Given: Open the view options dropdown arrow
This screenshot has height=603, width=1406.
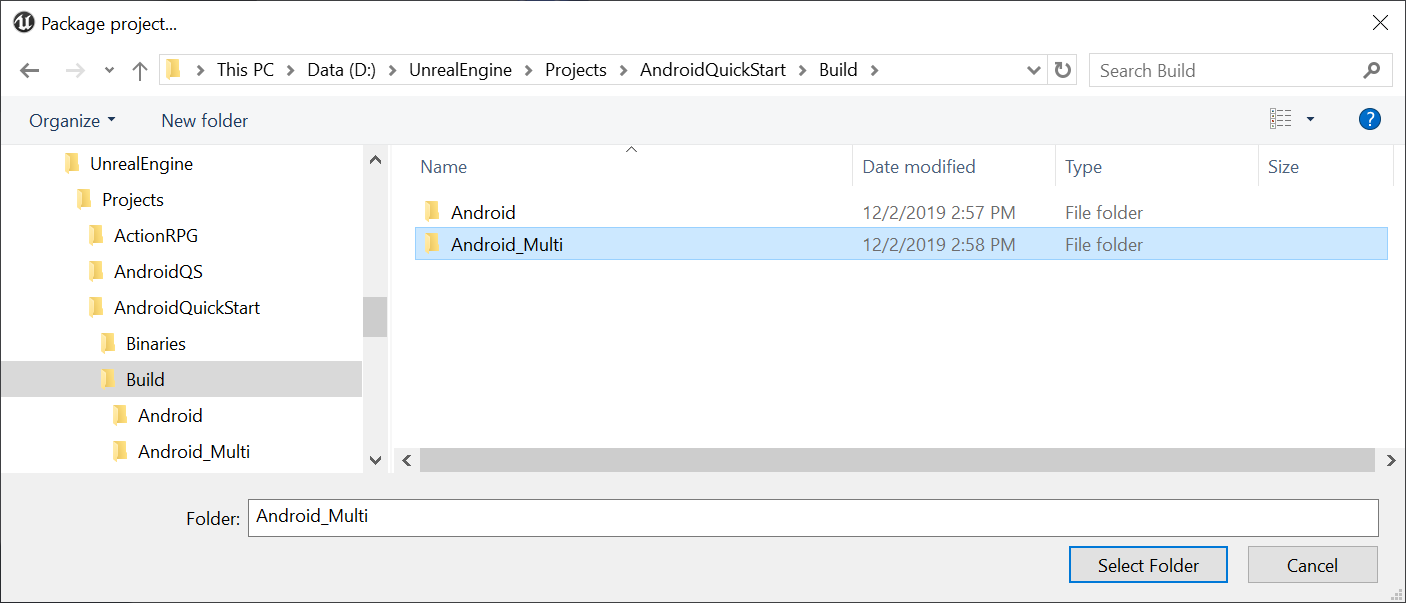Looking at the screenshot, I should (1310, 120).
